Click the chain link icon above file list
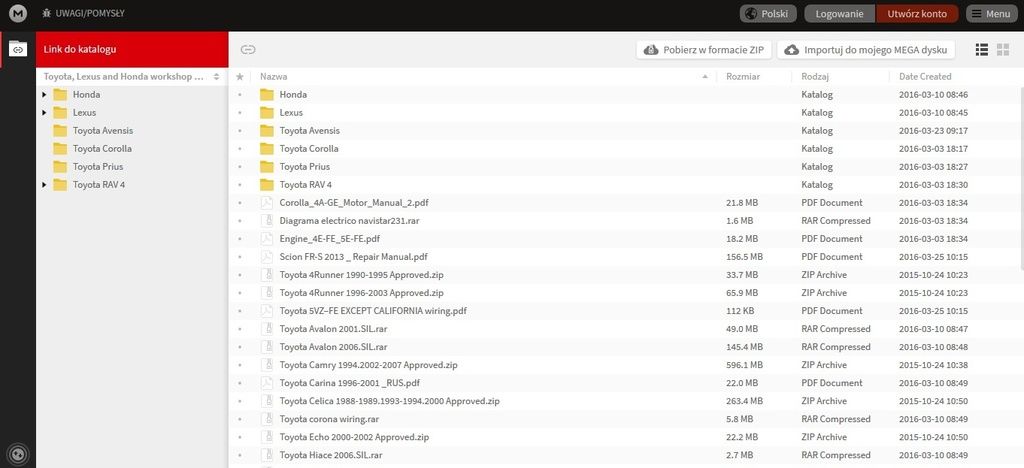Screen dimensions: 1024x468 pyautogui.click(x=248, y=49)
